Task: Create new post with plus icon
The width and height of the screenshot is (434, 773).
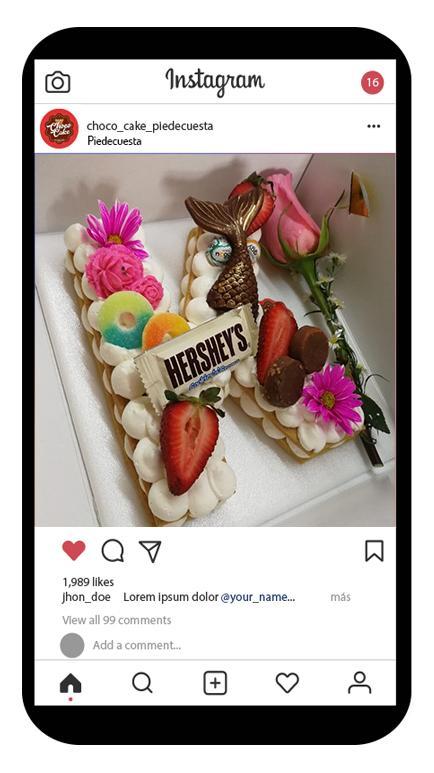Action: (215, 683)
